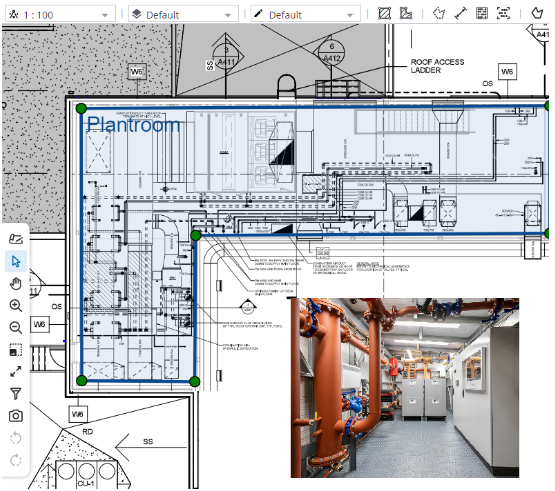Viewport: 555px width, 491px height.
Task: Click the zoom out magnifier
Action: pos(16,327)
